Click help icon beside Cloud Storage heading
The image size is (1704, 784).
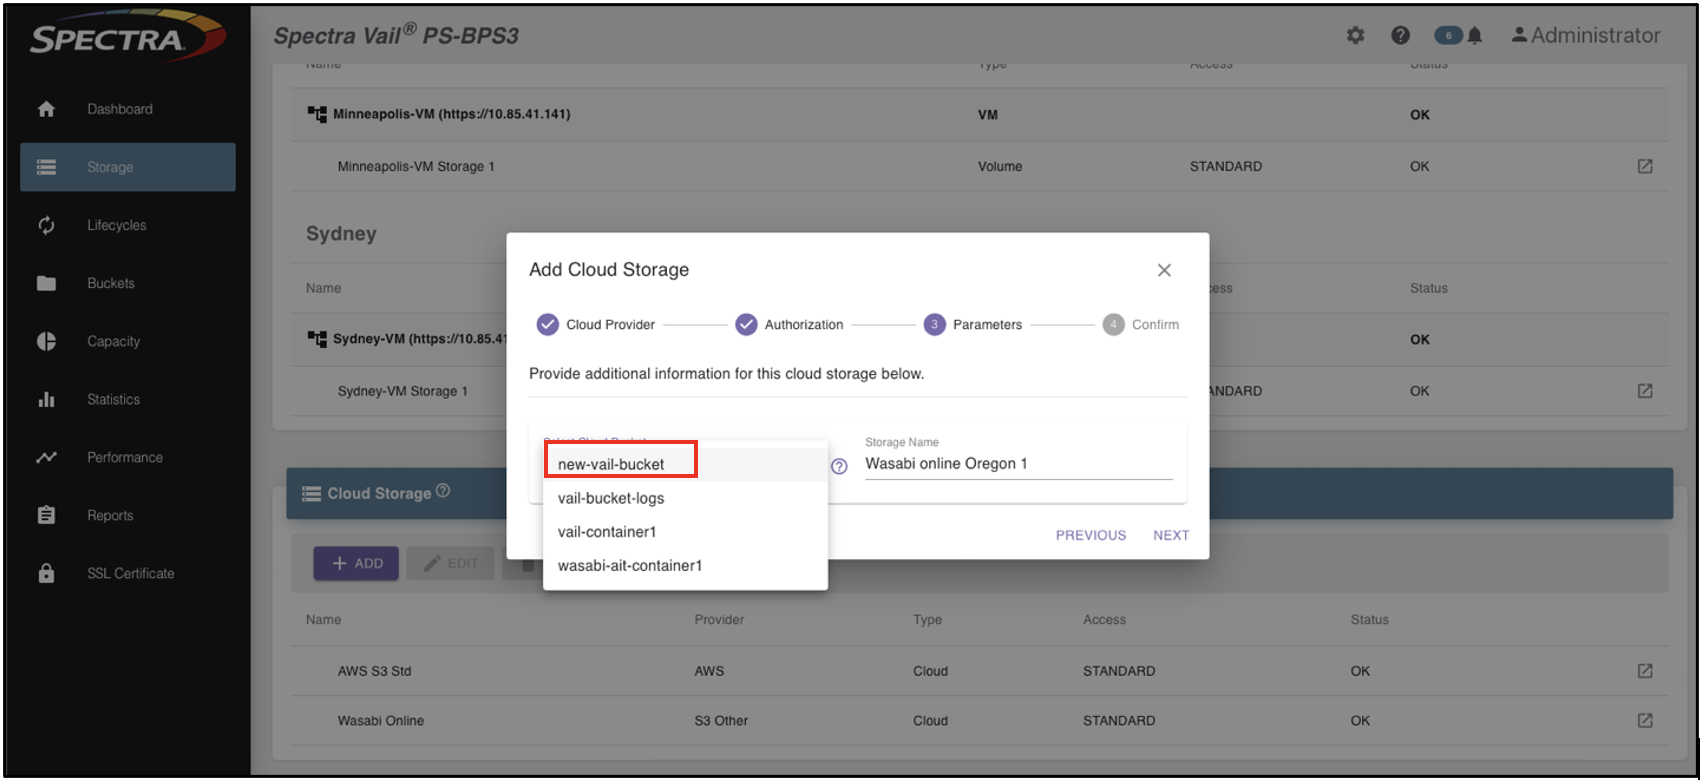point(443,491)
